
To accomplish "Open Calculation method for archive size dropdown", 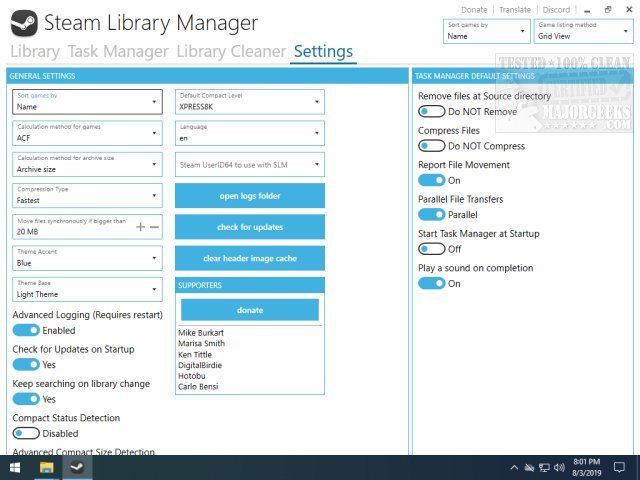I will (x=87, y=164).
